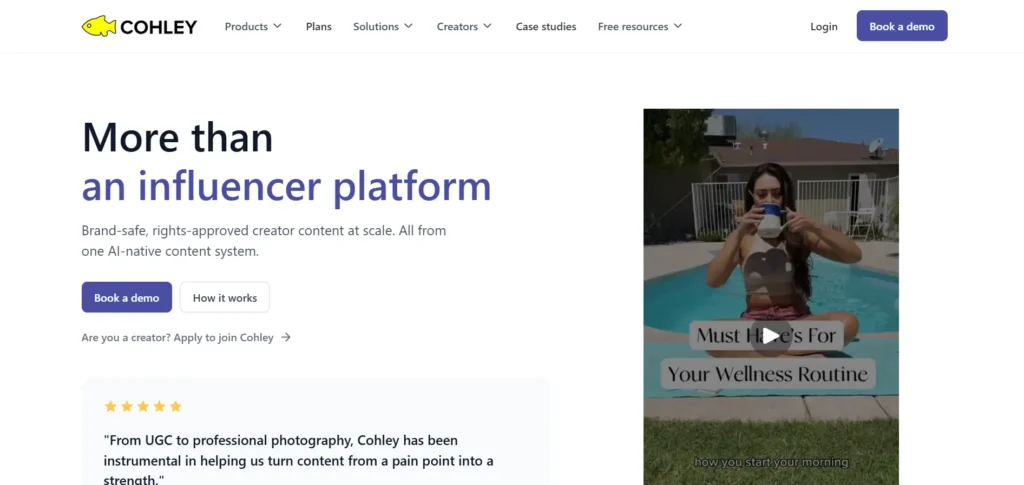
Task: Click Book a demo below the headline
Action: 127,298
